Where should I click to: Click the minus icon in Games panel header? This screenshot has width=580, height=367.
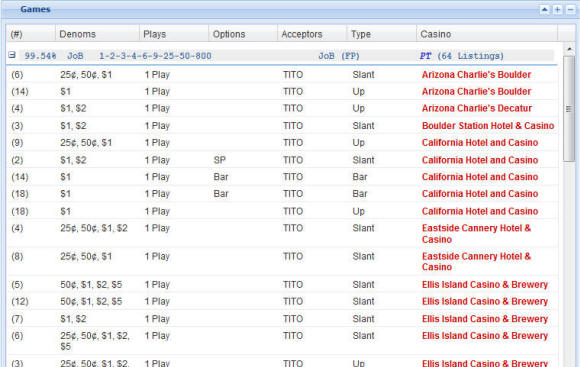click(571, 10)
